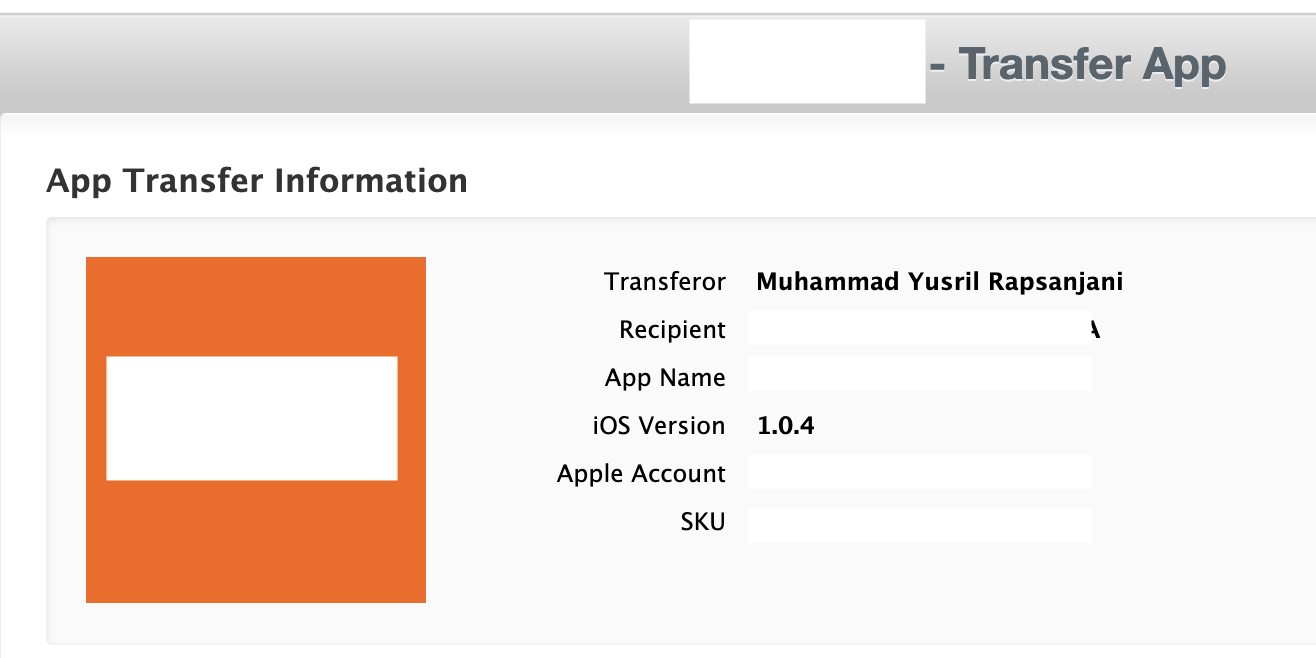Click the iOS Version label
This screenshot has height=658, width=1316.
click(658, 426)
